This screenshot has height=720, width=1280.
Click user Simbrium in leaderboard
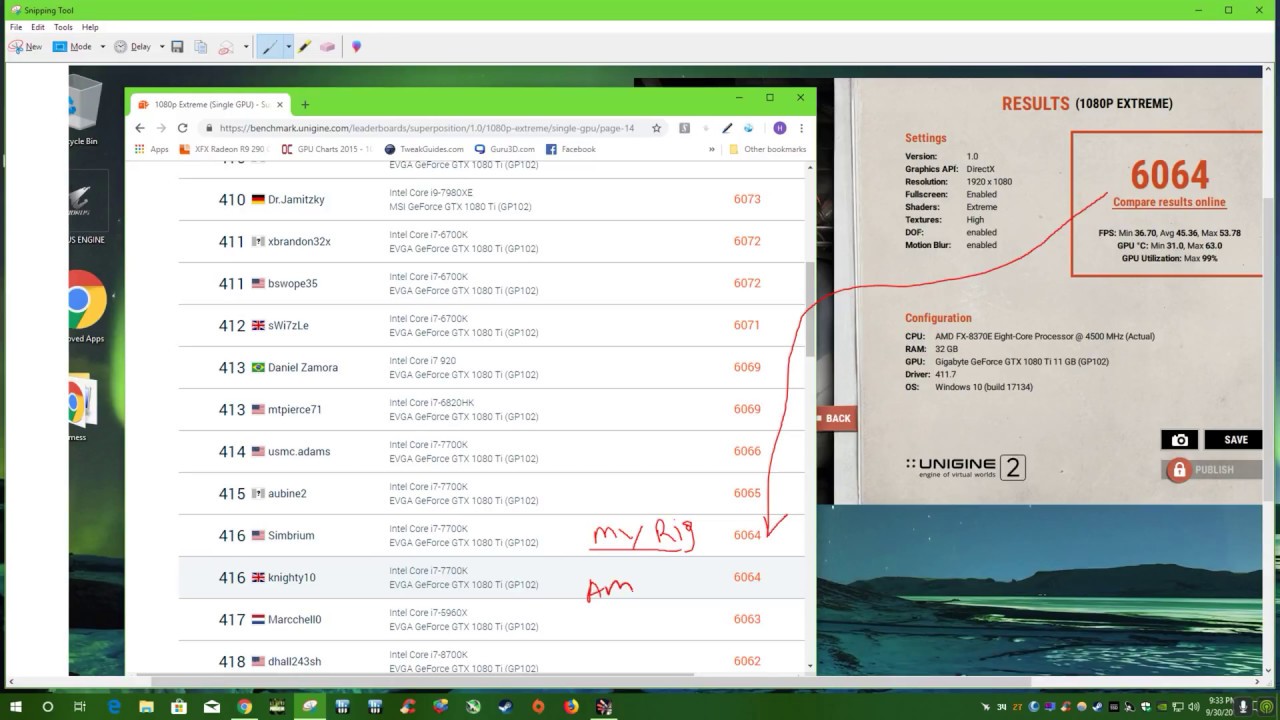click(291, 535)
